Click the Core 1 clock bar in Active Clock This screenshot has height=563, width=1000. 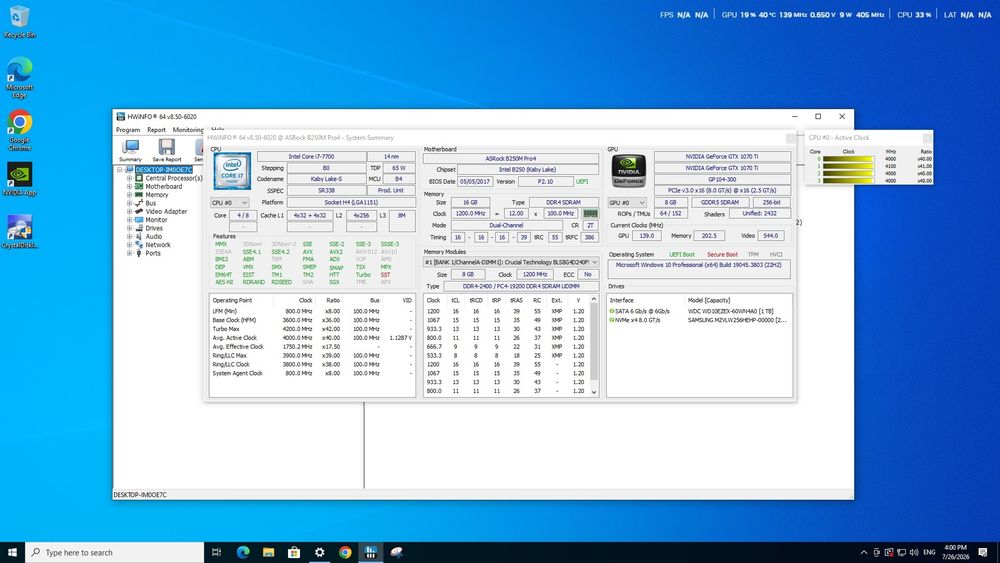[848, 166]
